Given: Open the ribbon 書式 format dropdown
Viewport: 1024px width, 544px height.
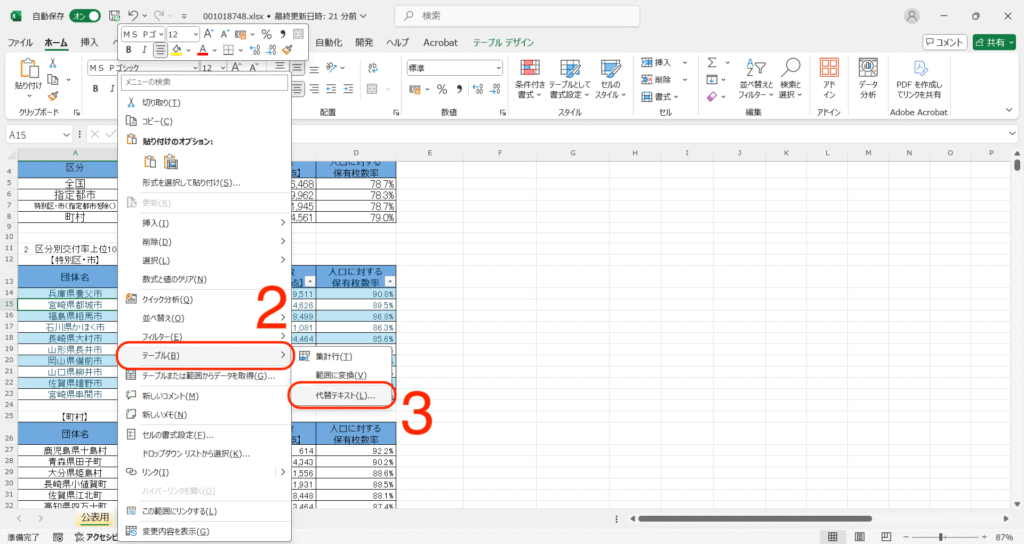Looking at the screenshot, I should 660,97.
